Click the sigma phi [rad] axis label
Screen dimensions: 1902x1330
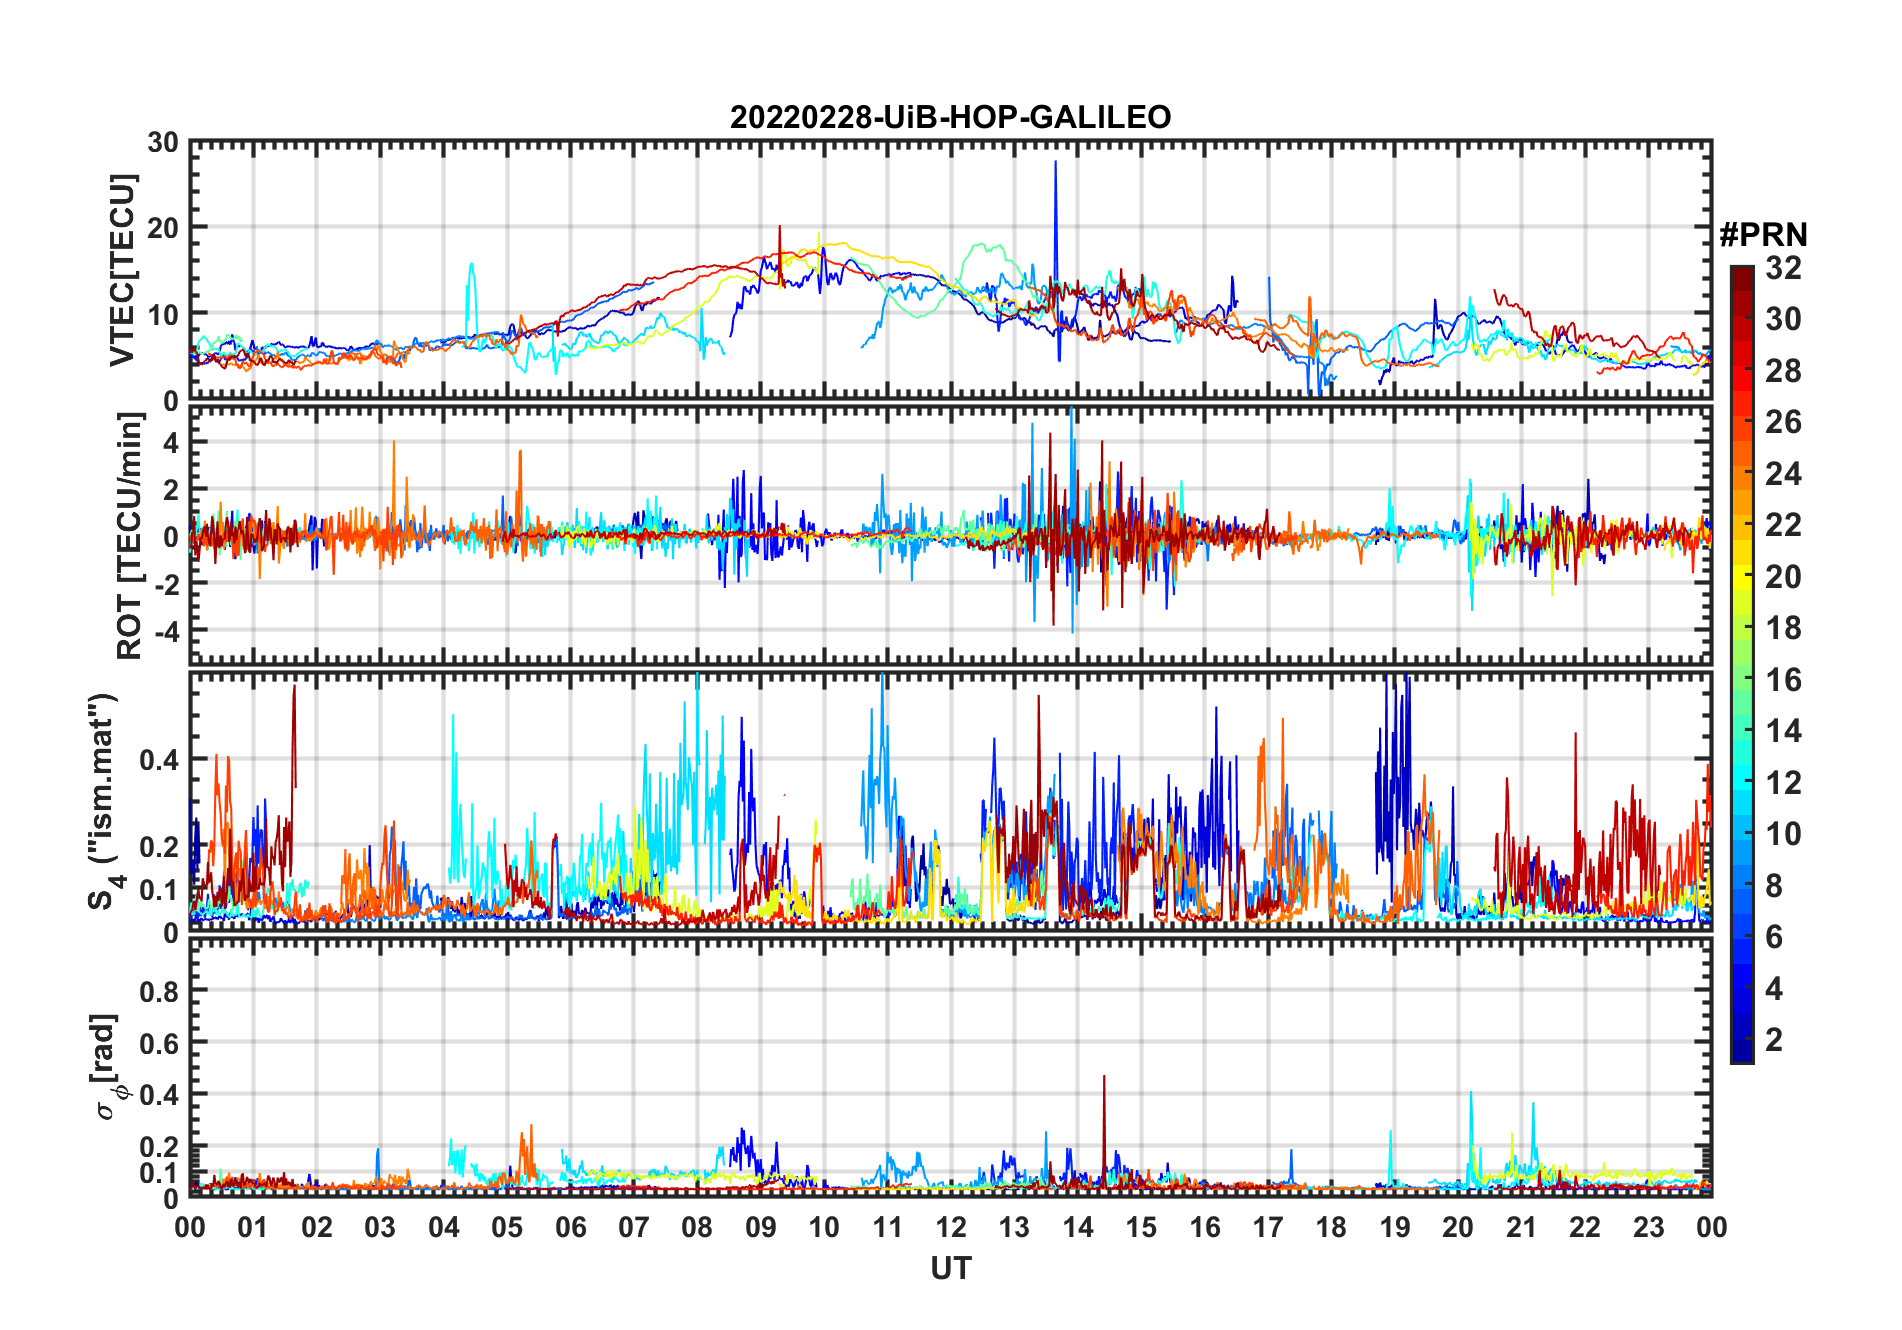point(108,1066)
